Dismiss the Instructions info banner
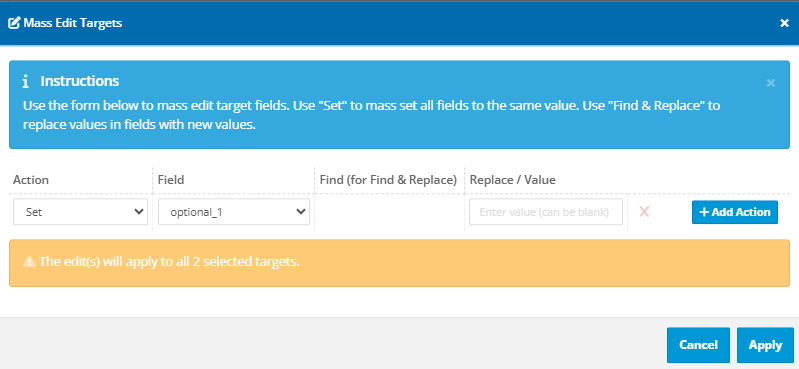Viewport: 799px width, 369px height. (770, 83)
